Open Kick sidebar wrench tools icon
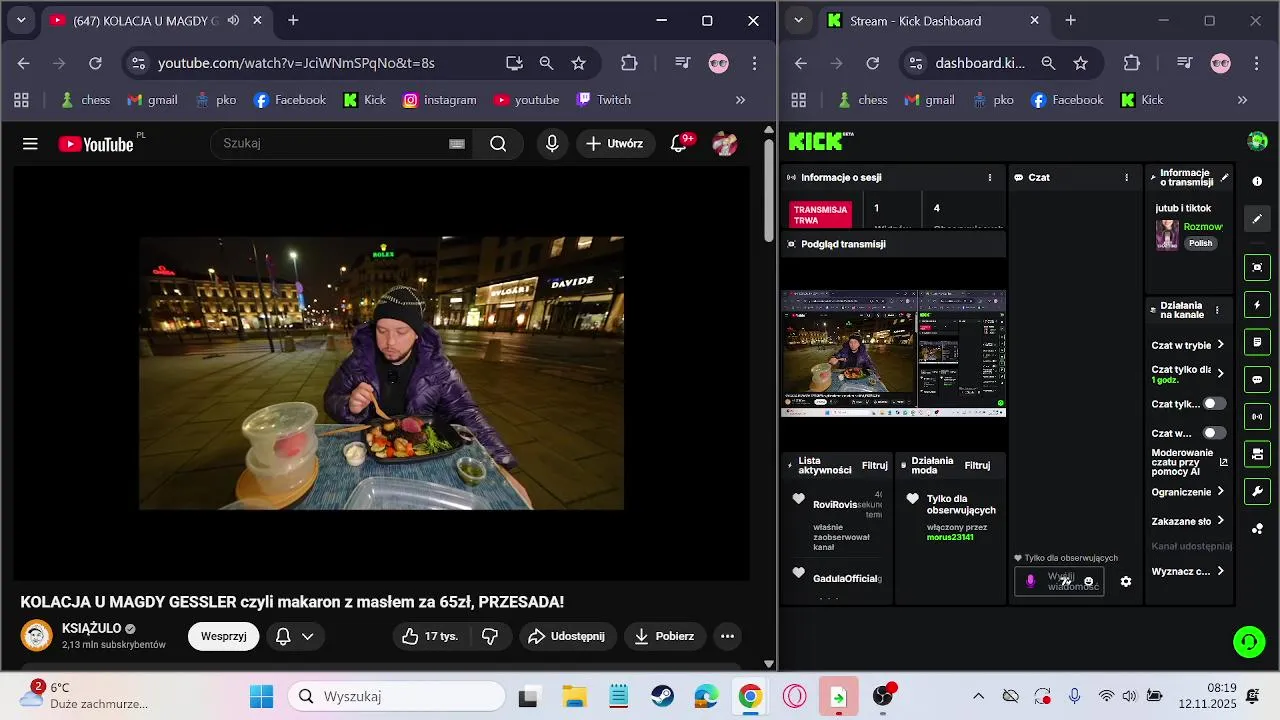The height and width of the screenshot is (720, 1280). (x=1257, y=491)
